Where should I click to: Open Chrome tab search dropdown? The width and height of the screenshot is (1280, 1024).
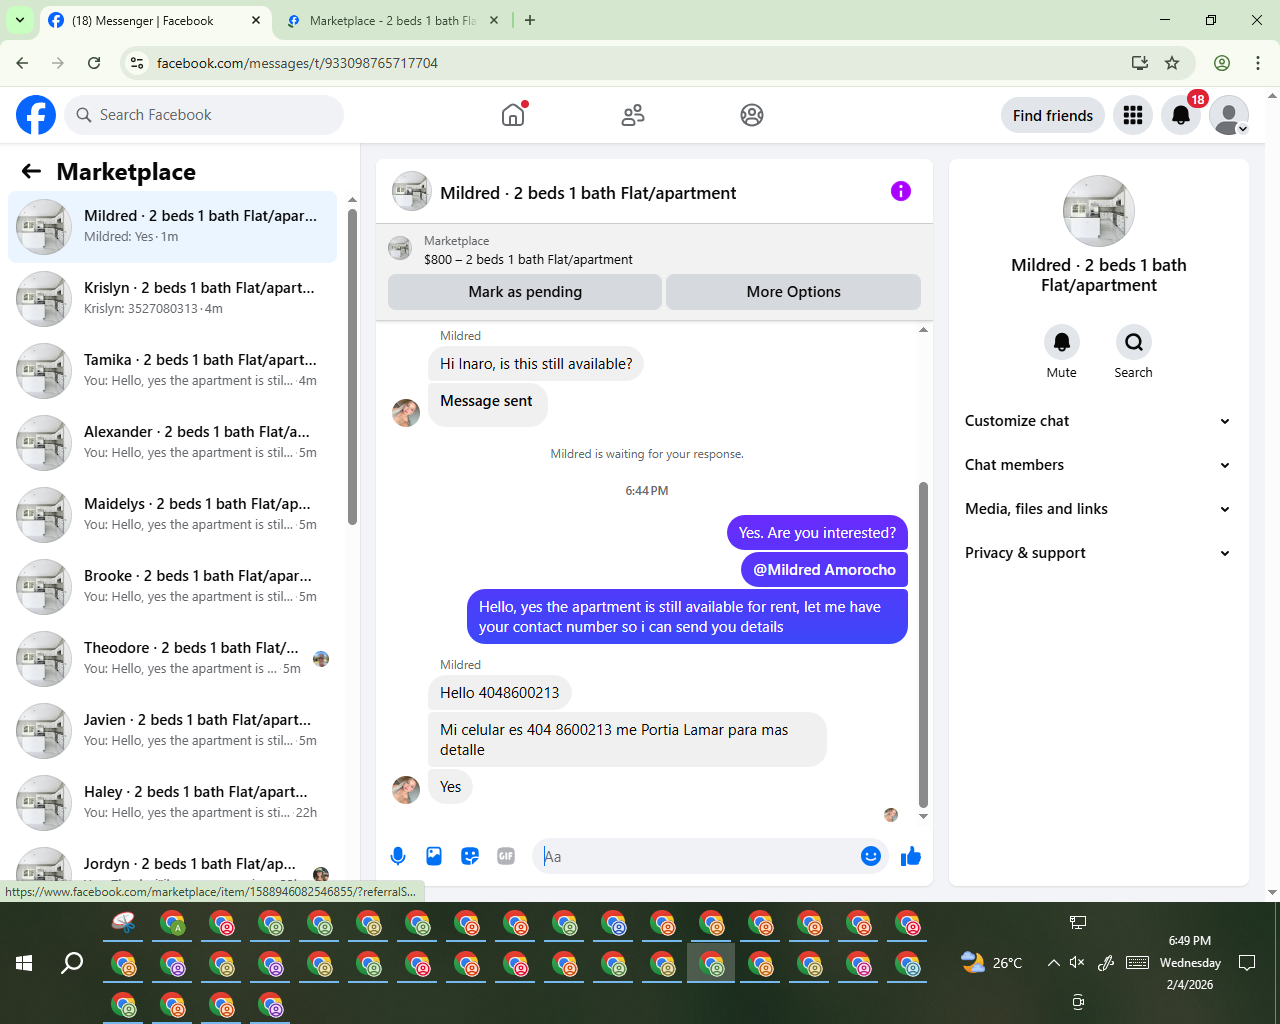tap(20, 20)
